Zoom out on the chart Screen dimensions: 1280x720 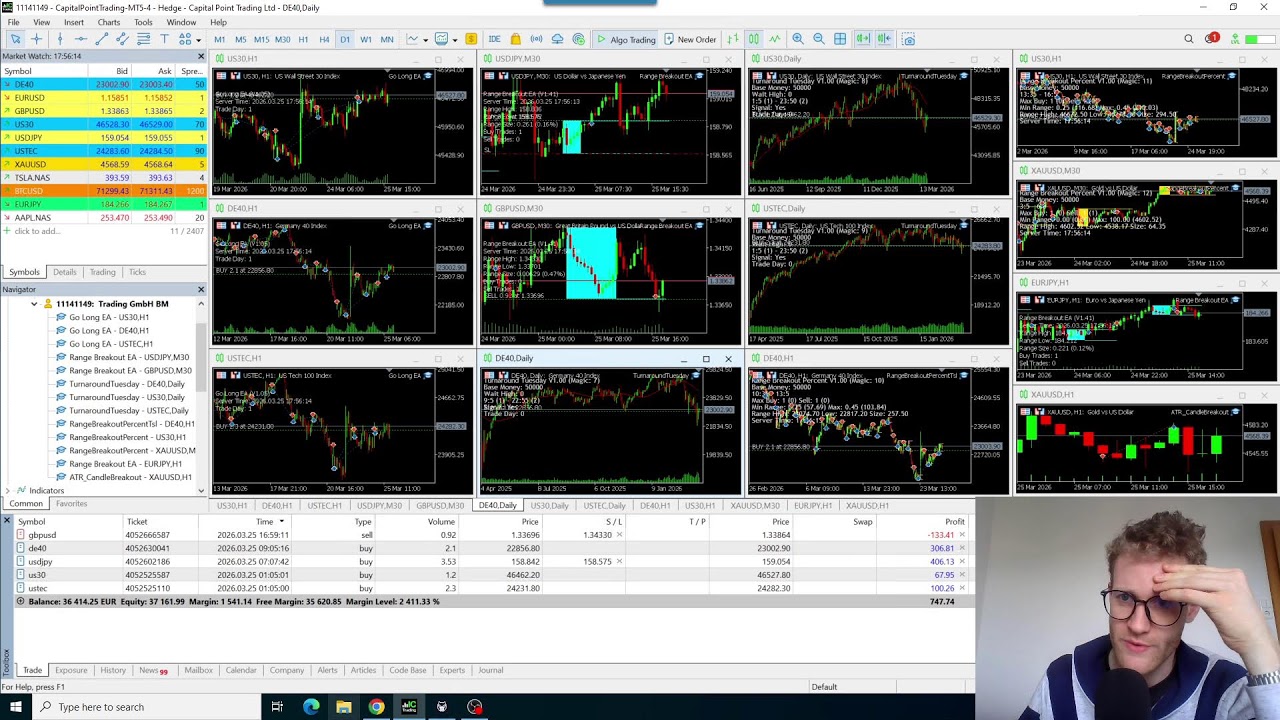[x=819, y=39]
